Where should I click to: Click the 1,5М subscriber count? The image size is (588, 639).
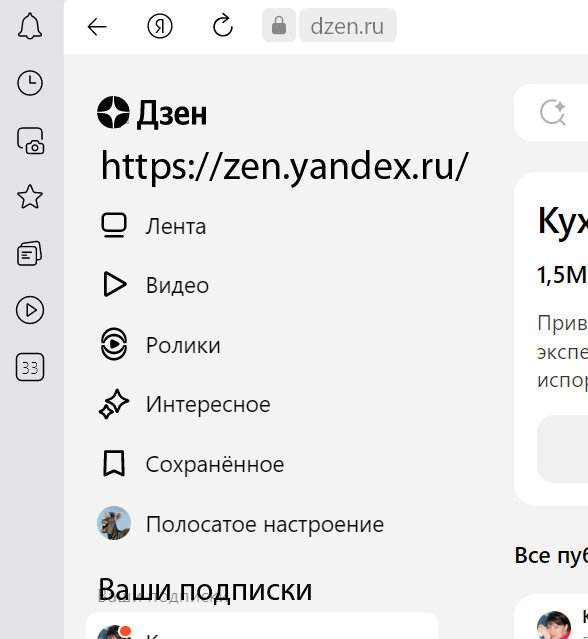tap(562, 275)
